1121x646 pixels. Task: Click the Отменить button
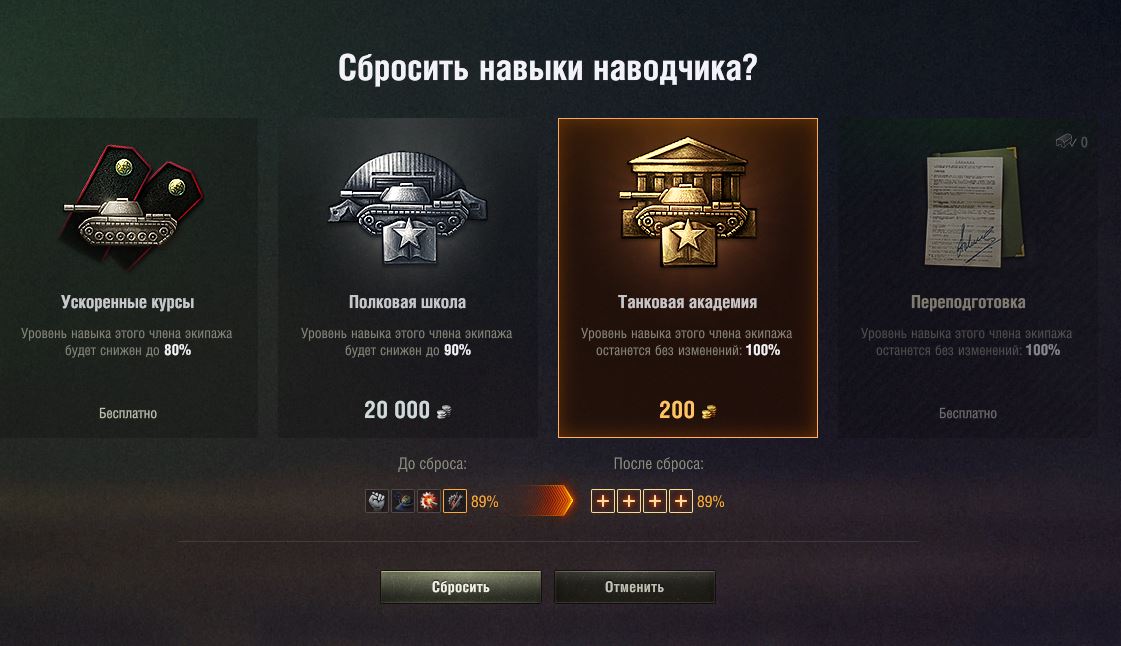click(x=635, y=587)
